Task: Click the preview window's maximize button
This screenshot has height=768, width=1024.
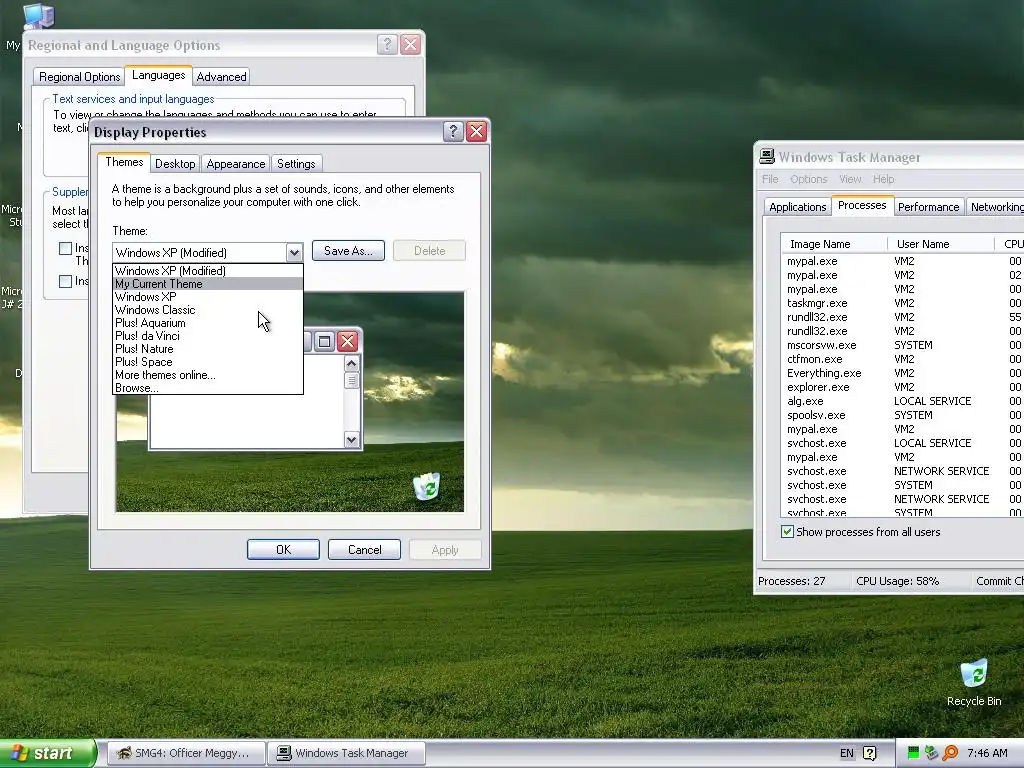Action: tap(325, 341)
